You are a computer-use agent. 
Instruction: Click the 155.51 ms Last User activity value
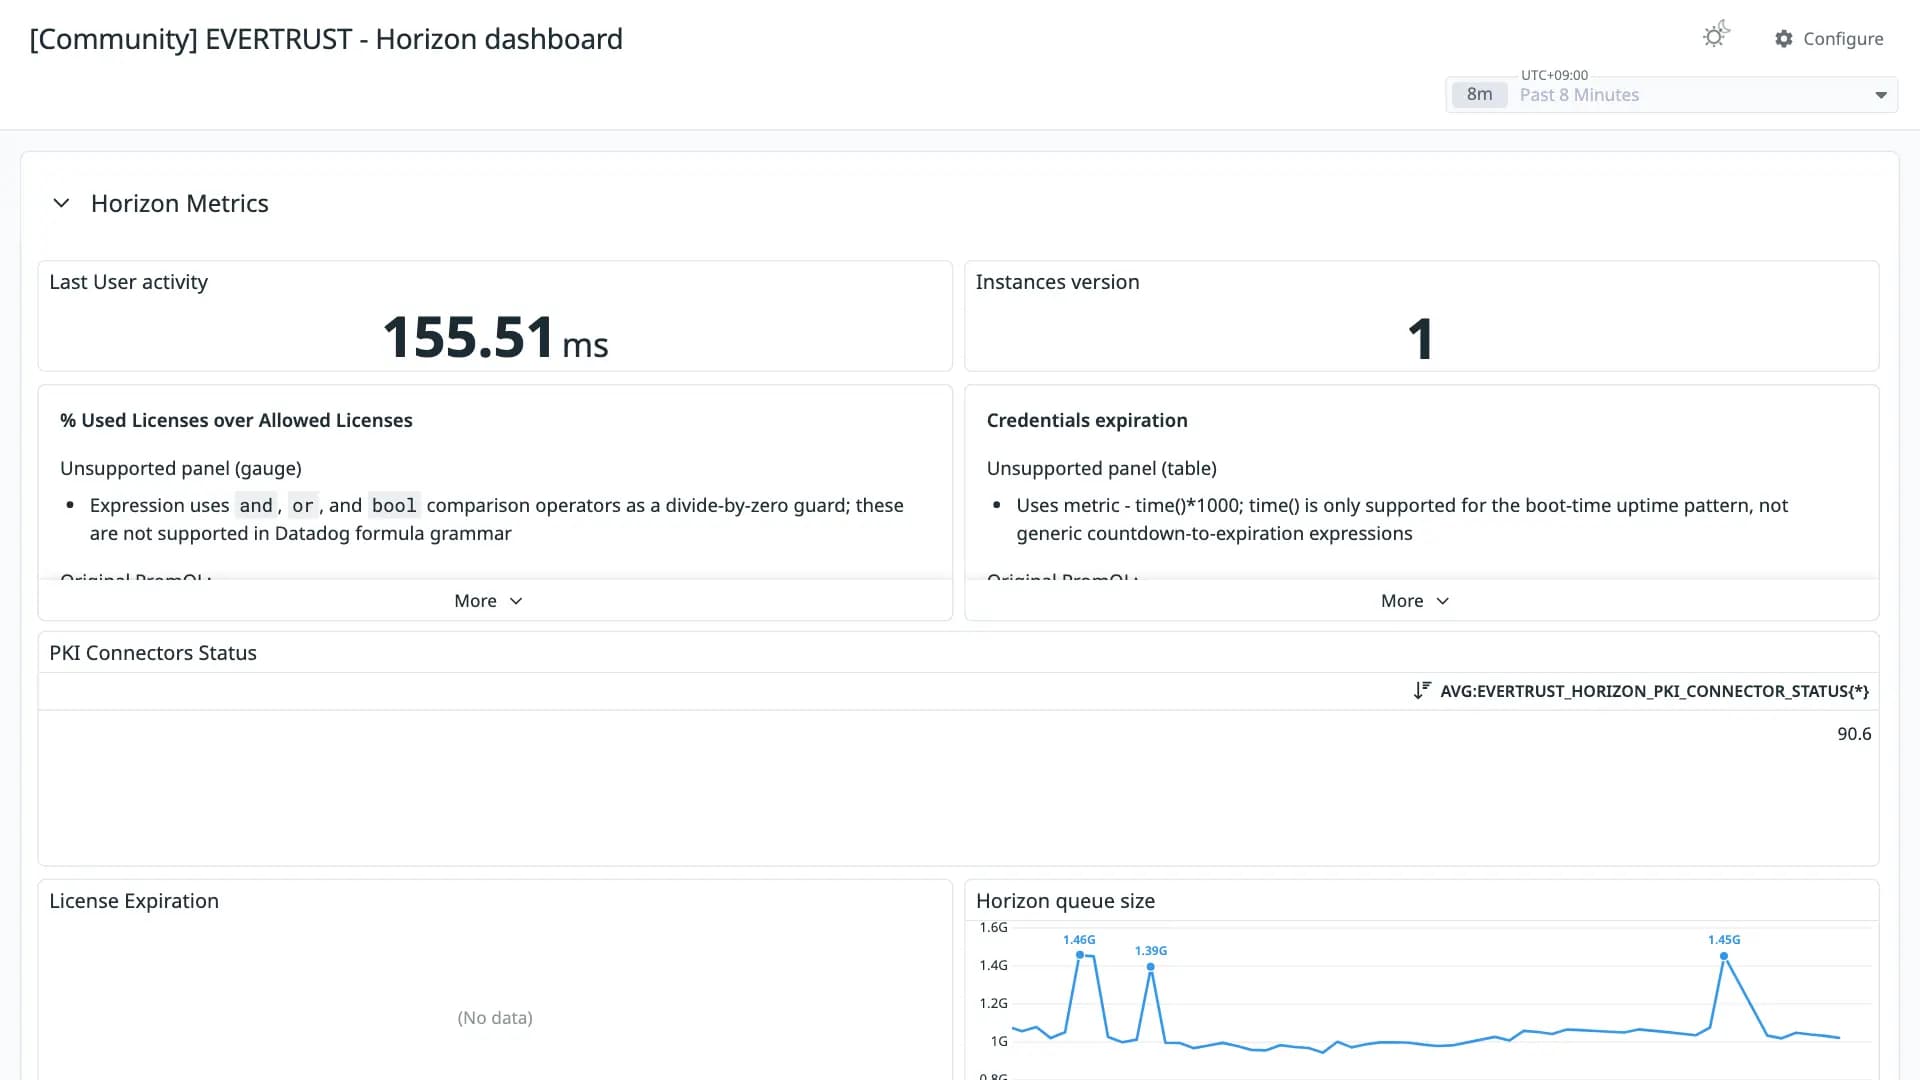(x=495, y=338)
